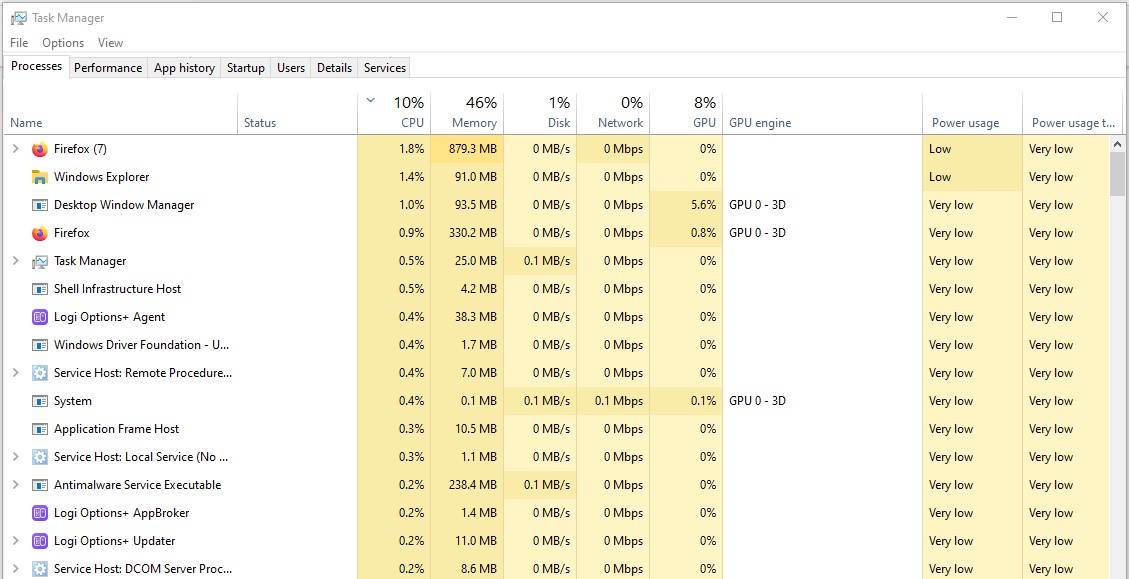
Task: Sort by the GPU percentage column header
Action: 686,114
